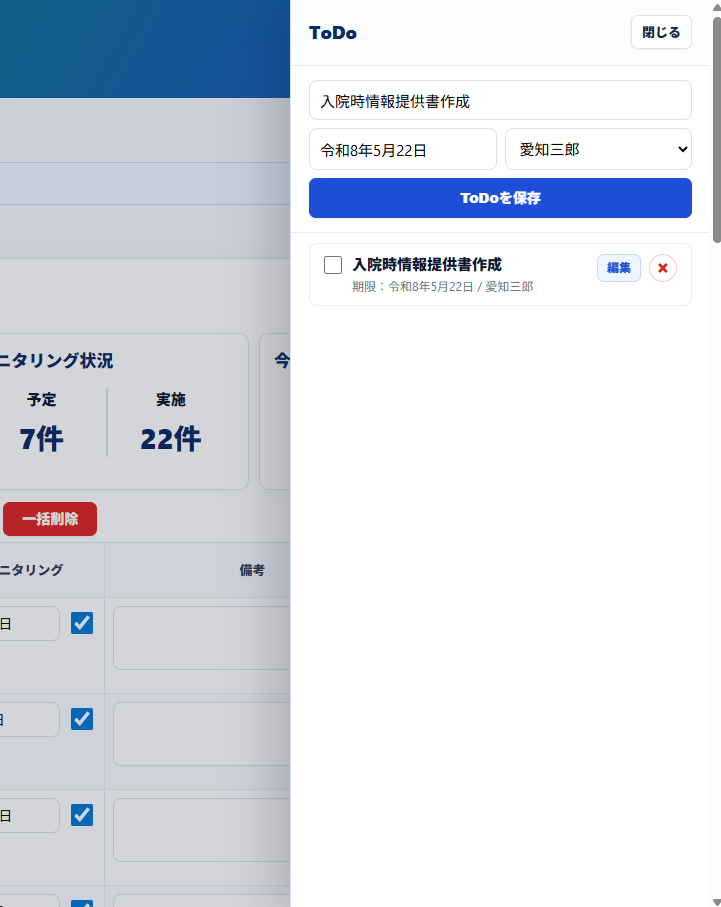Click the ToDo panel heading
This screenshot has width=721, height=907.
click(333, 33)
